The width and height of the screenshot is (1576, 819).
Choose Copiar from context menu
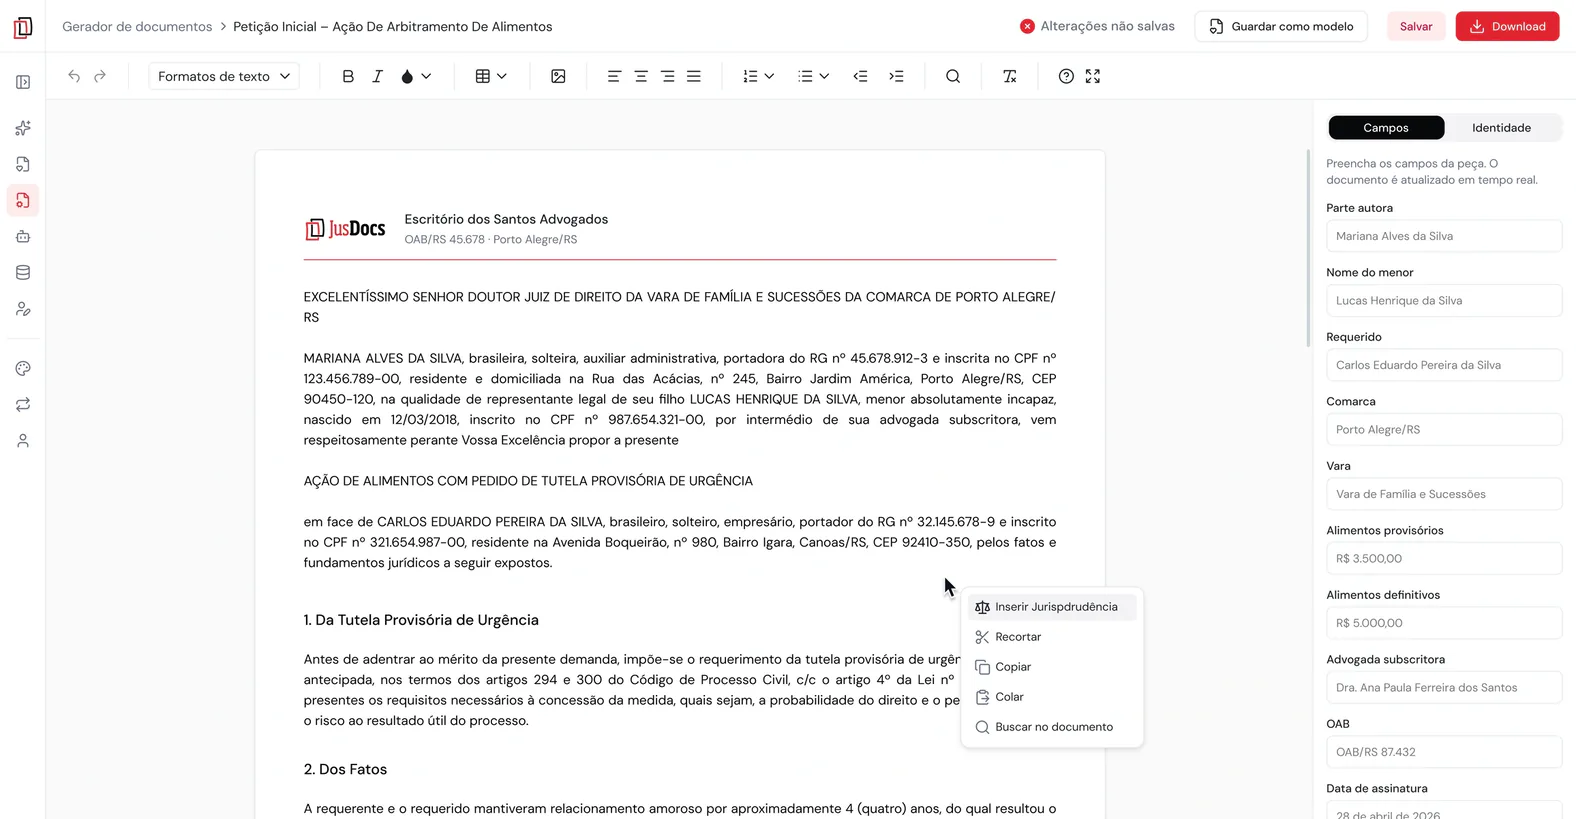[x=1052, y=667]
